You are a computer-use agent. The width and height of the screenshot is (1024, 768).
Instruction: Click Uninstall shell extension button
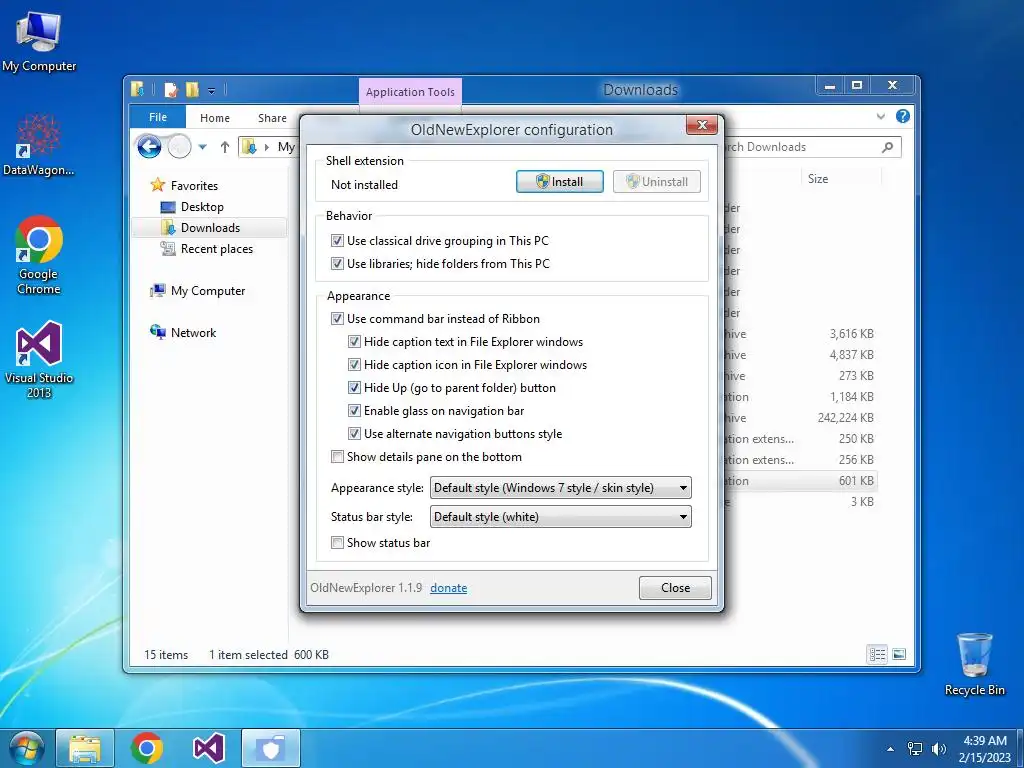(656, 182)
